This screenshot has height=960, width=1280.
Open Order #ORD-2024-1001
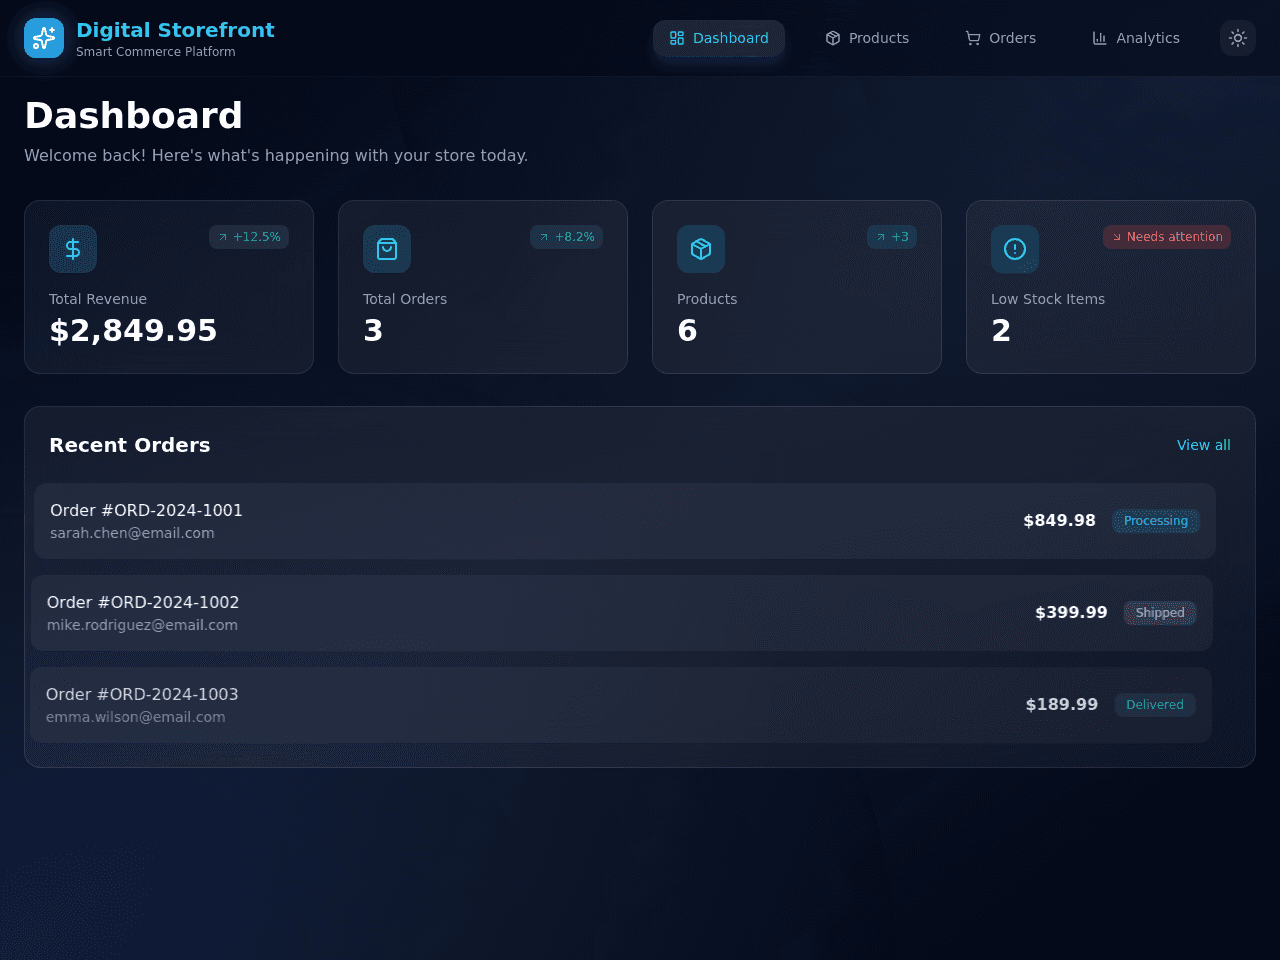(625, 521)
